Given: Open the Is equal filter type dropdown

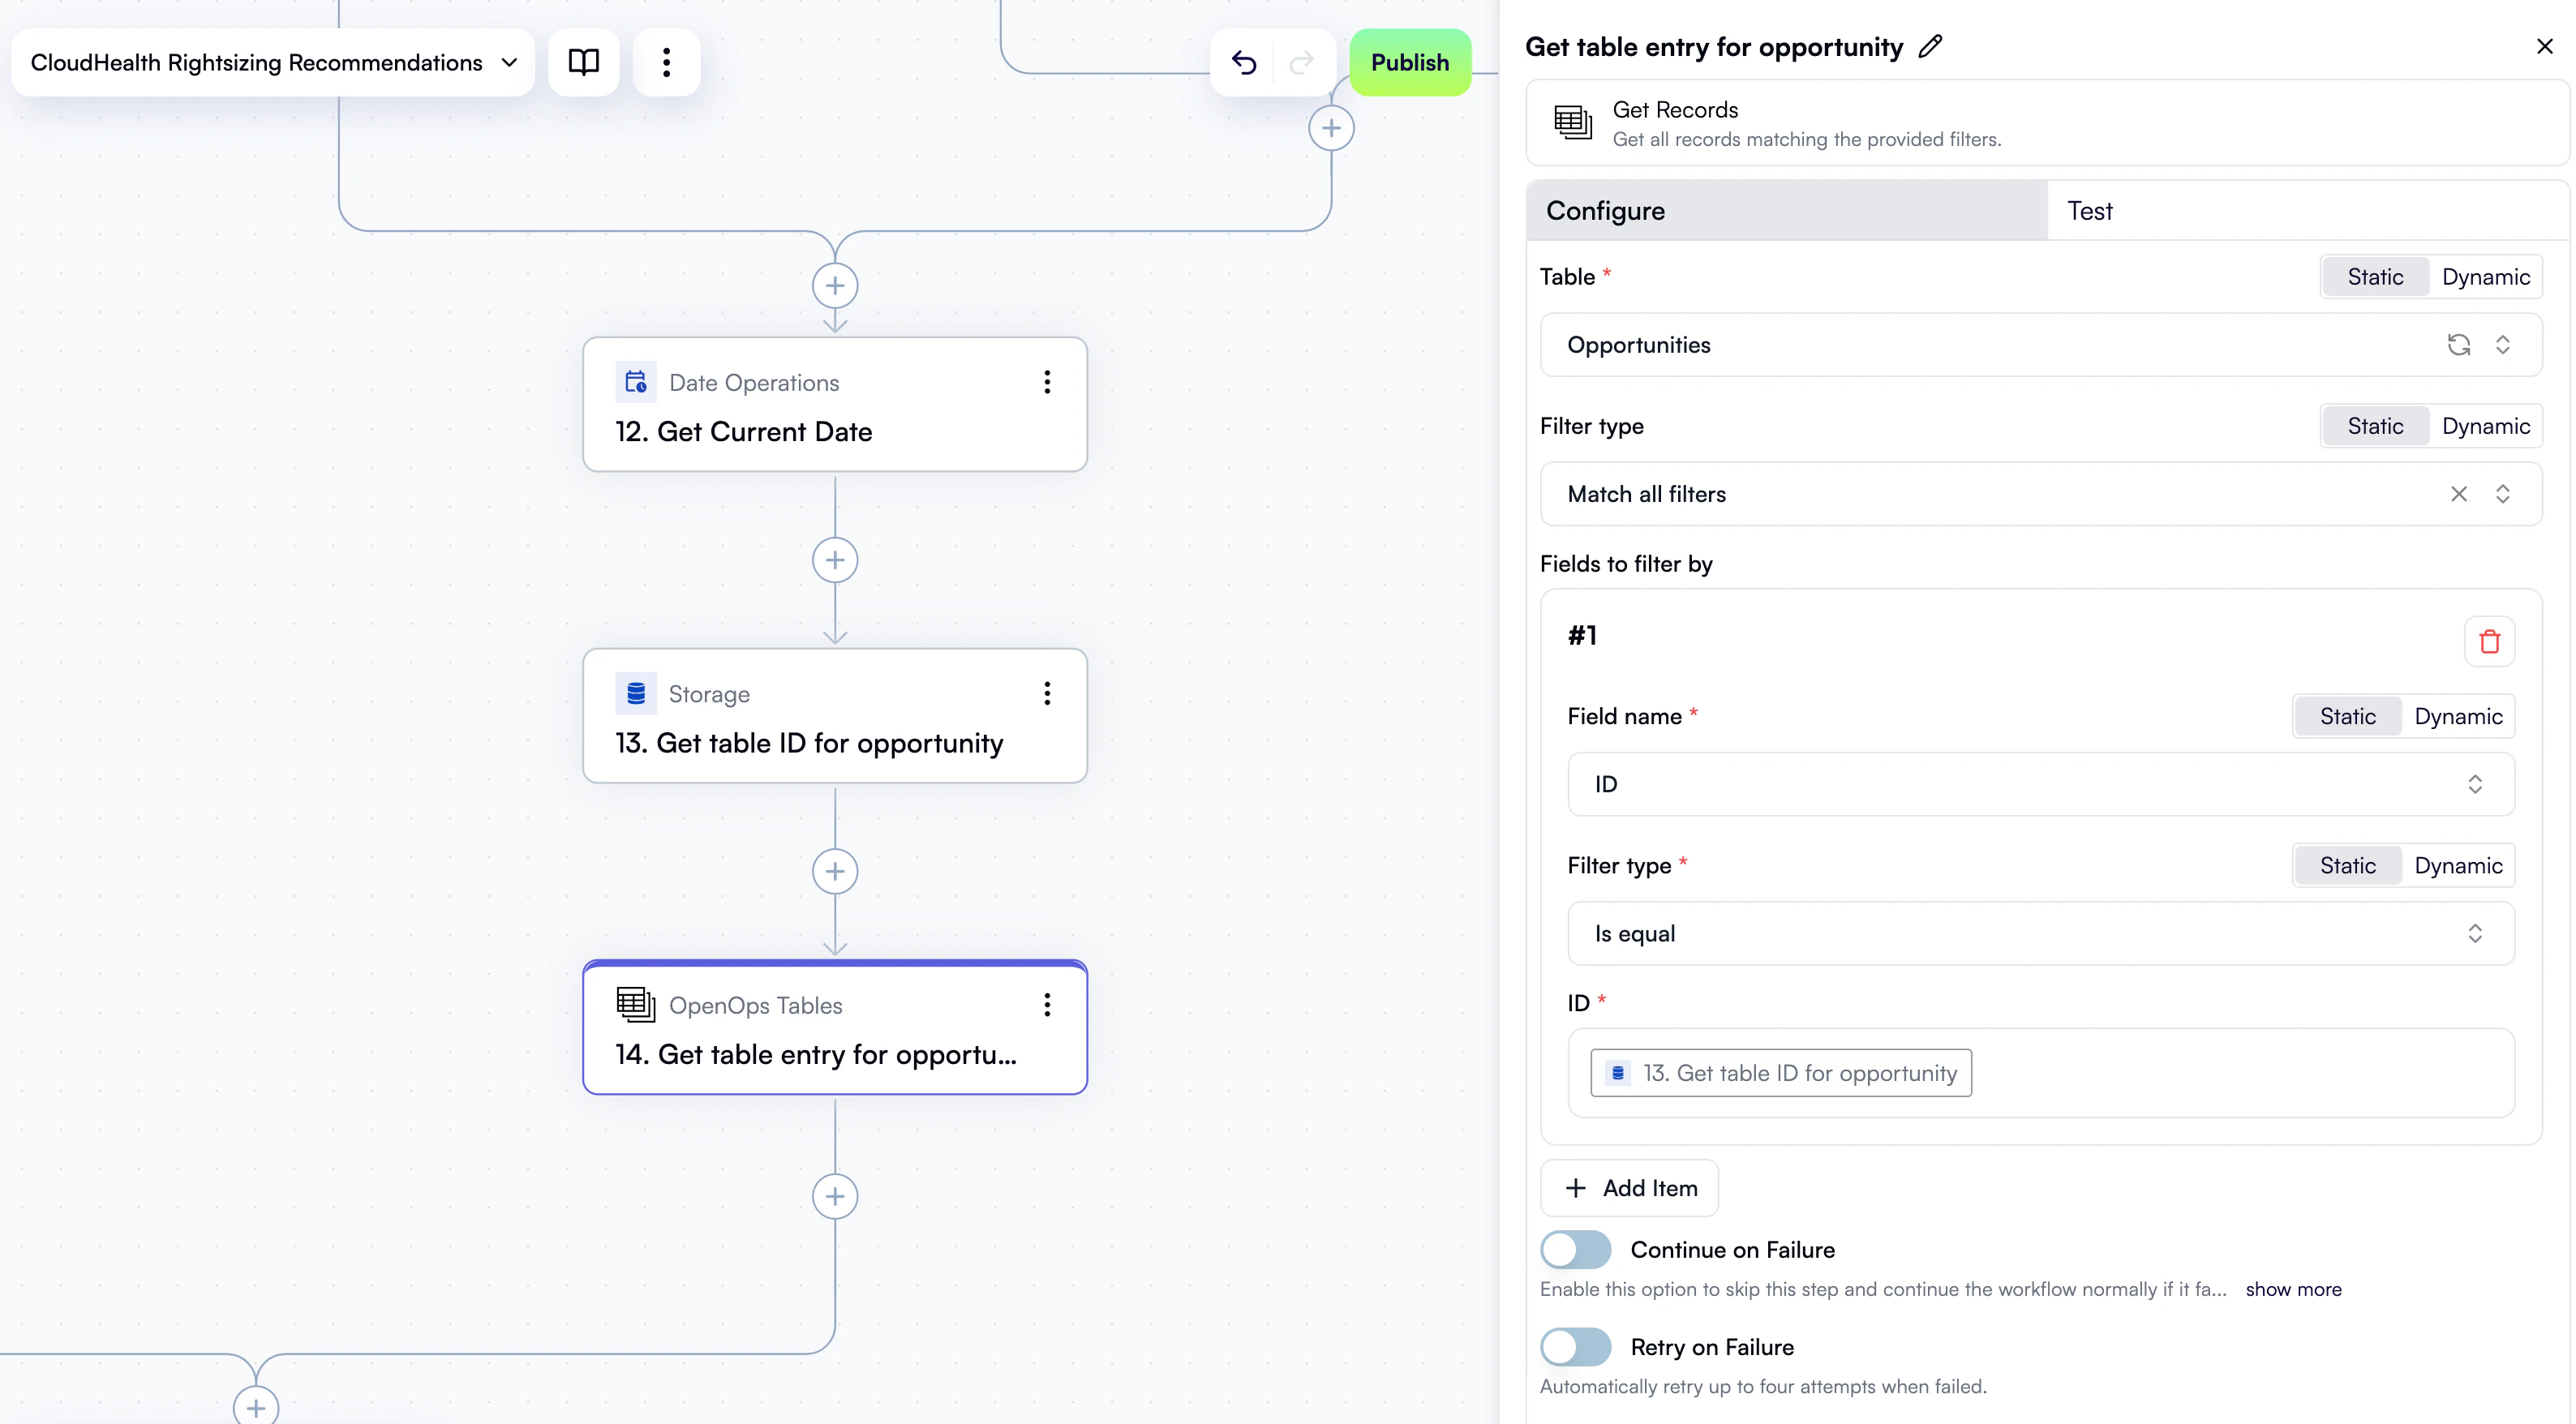Looking at the screenshot, I should pyautogui.click(x=2040, y=933).
